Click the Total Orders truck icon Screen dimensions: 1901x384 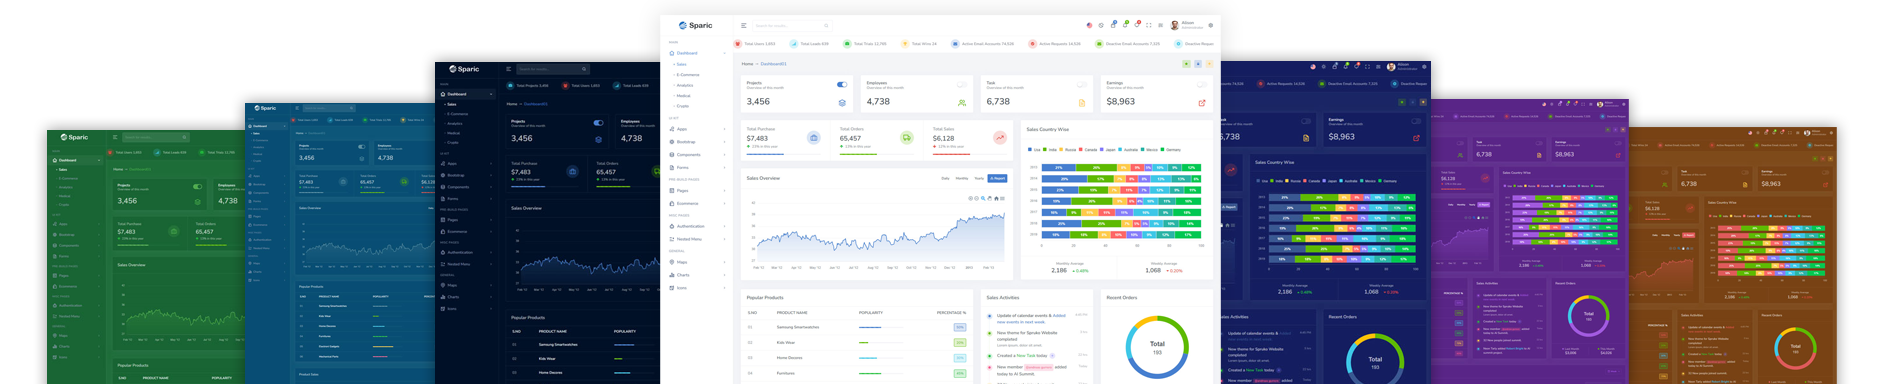[x=906, y=138]
